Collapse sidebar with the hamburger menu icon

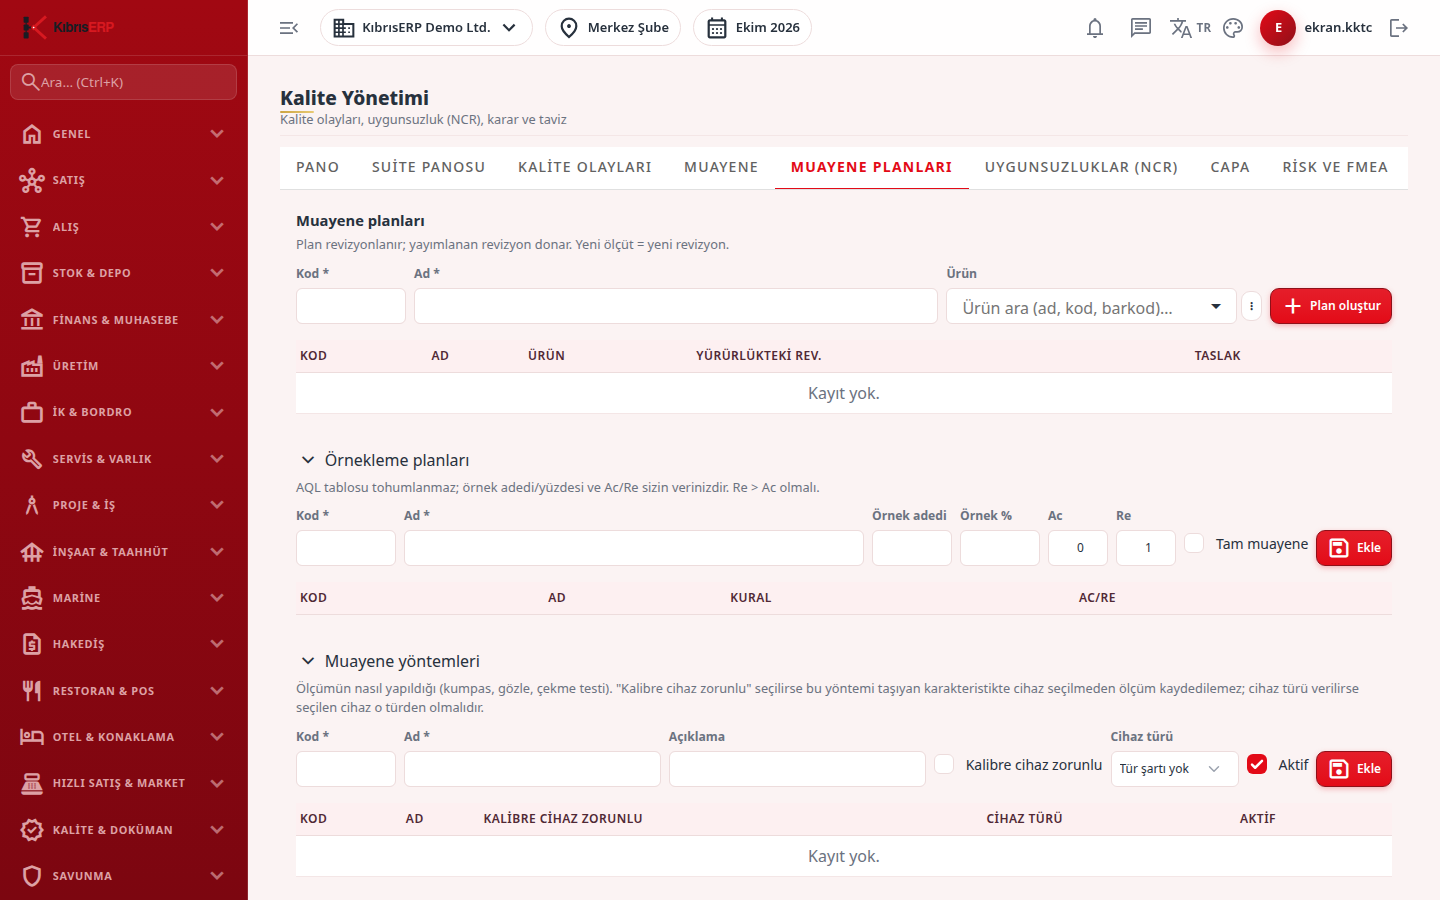289,28
